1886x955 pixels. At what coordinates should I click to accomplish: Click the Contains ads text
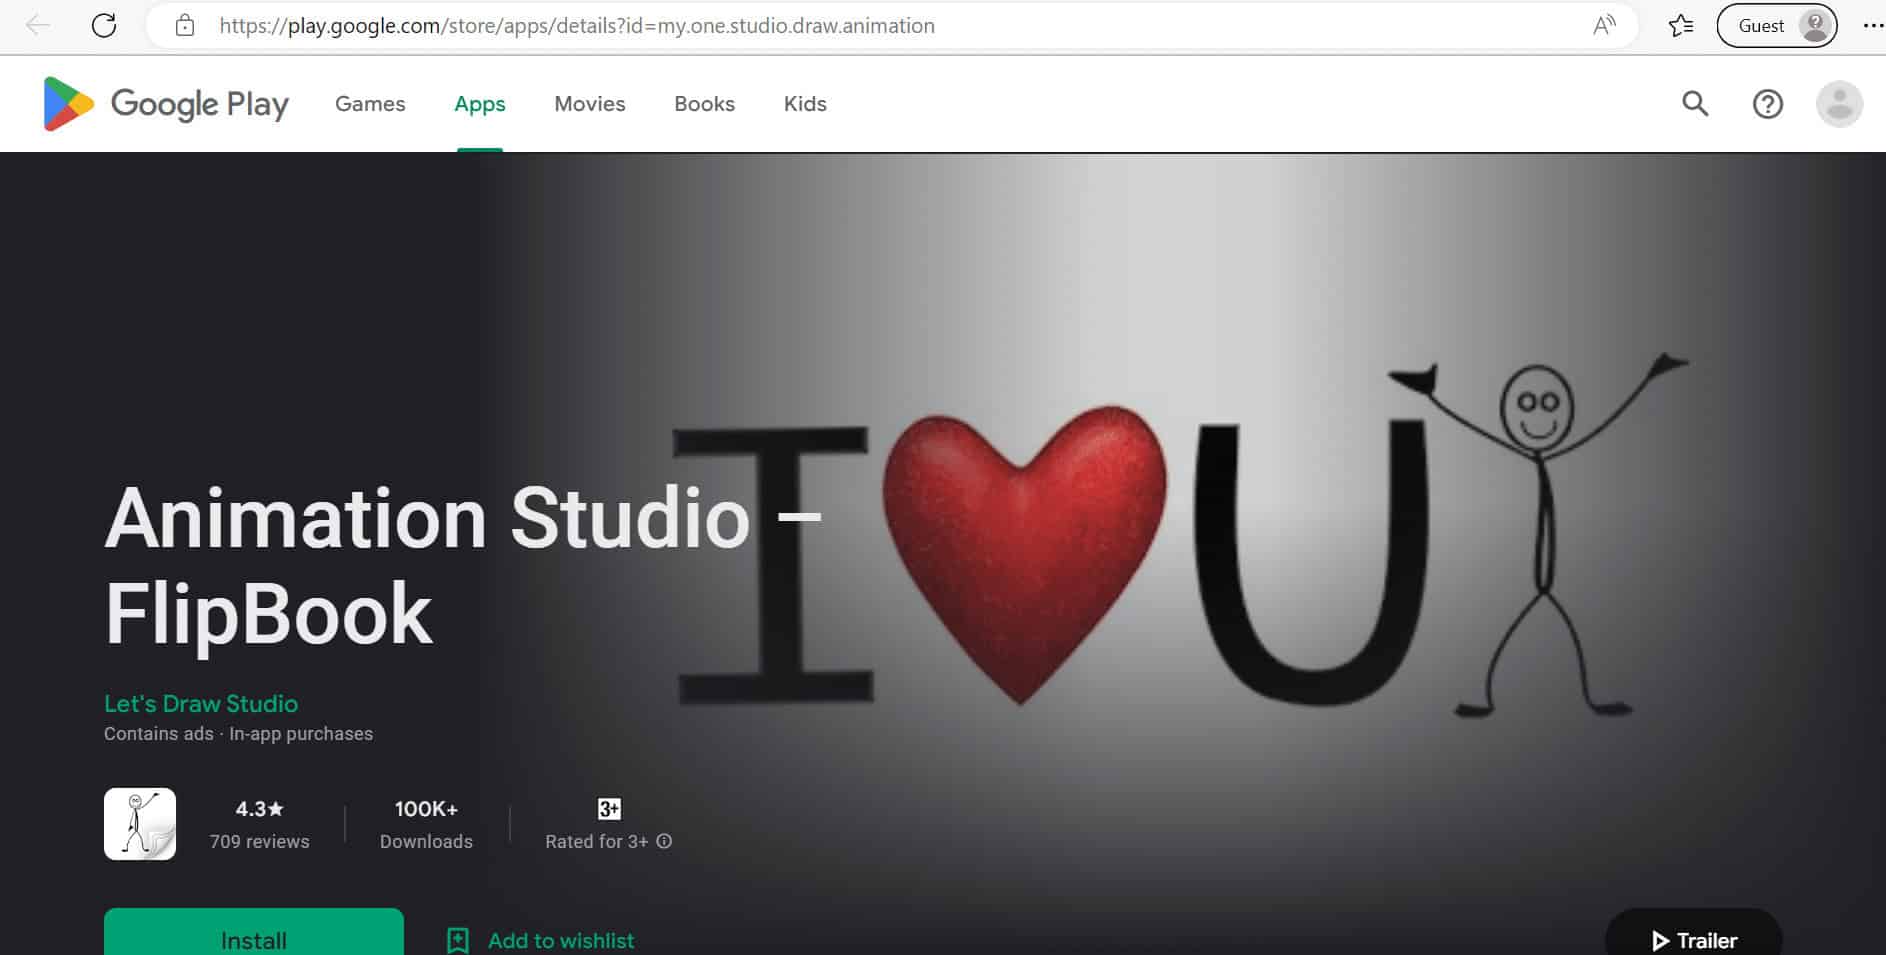click(x=159, y=734)
